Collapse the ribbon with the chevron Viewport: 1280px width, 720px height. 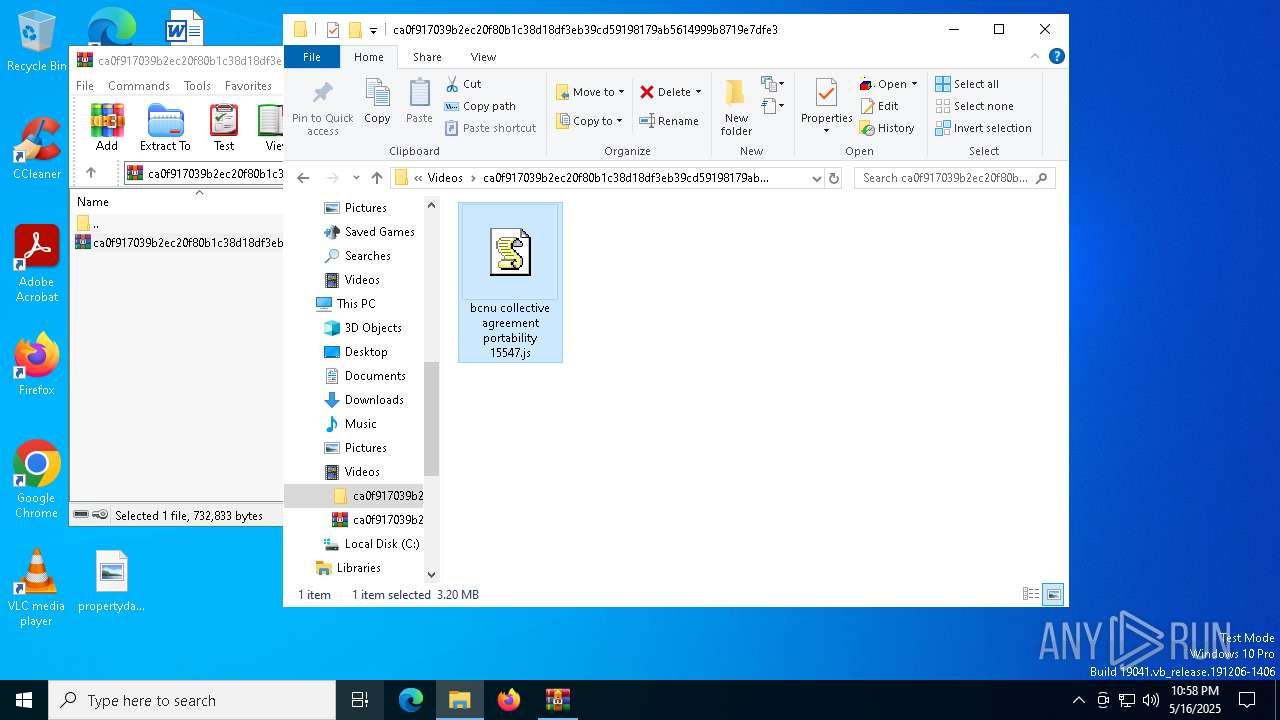[x=1035, y=56]
